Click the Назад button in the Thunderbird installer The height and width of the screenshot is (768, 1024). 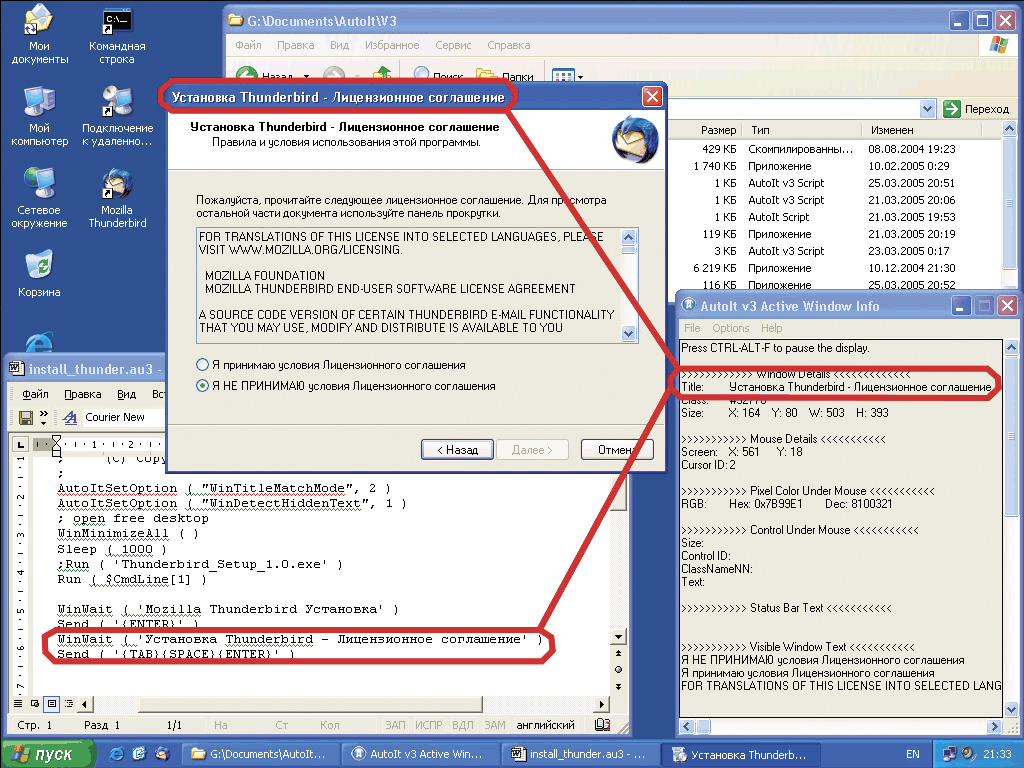457,449
